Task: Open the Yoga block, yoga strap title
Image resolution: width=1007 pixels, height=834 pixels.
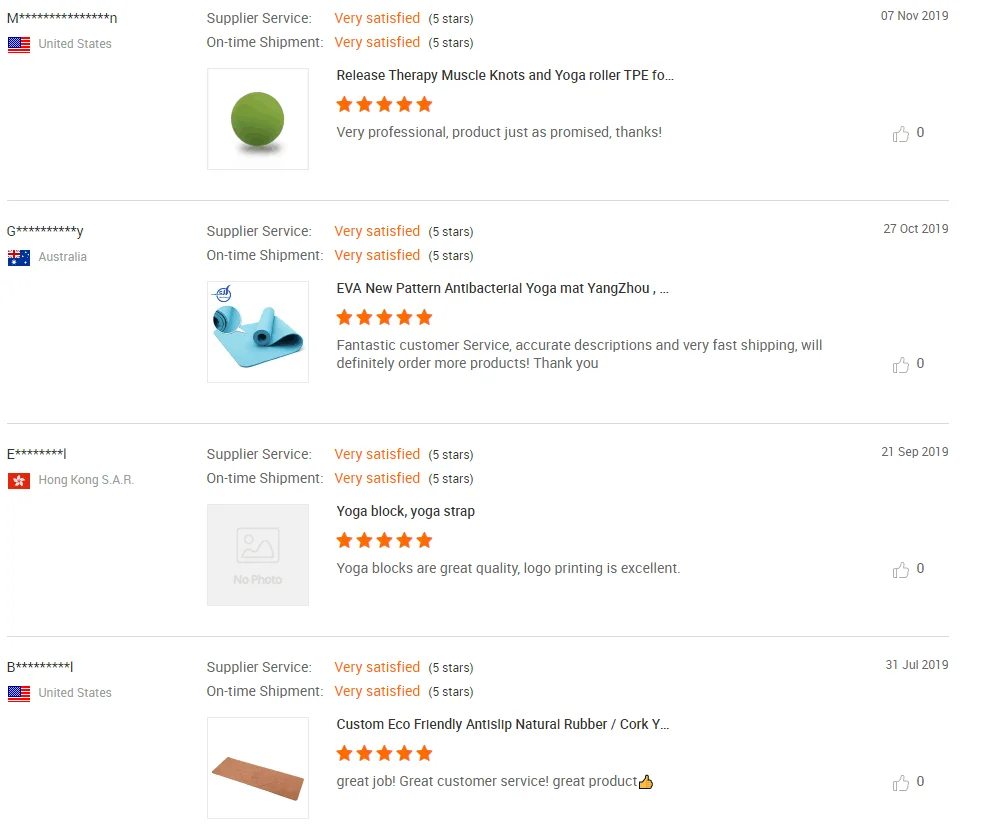Action: click(x=405, y=511)
